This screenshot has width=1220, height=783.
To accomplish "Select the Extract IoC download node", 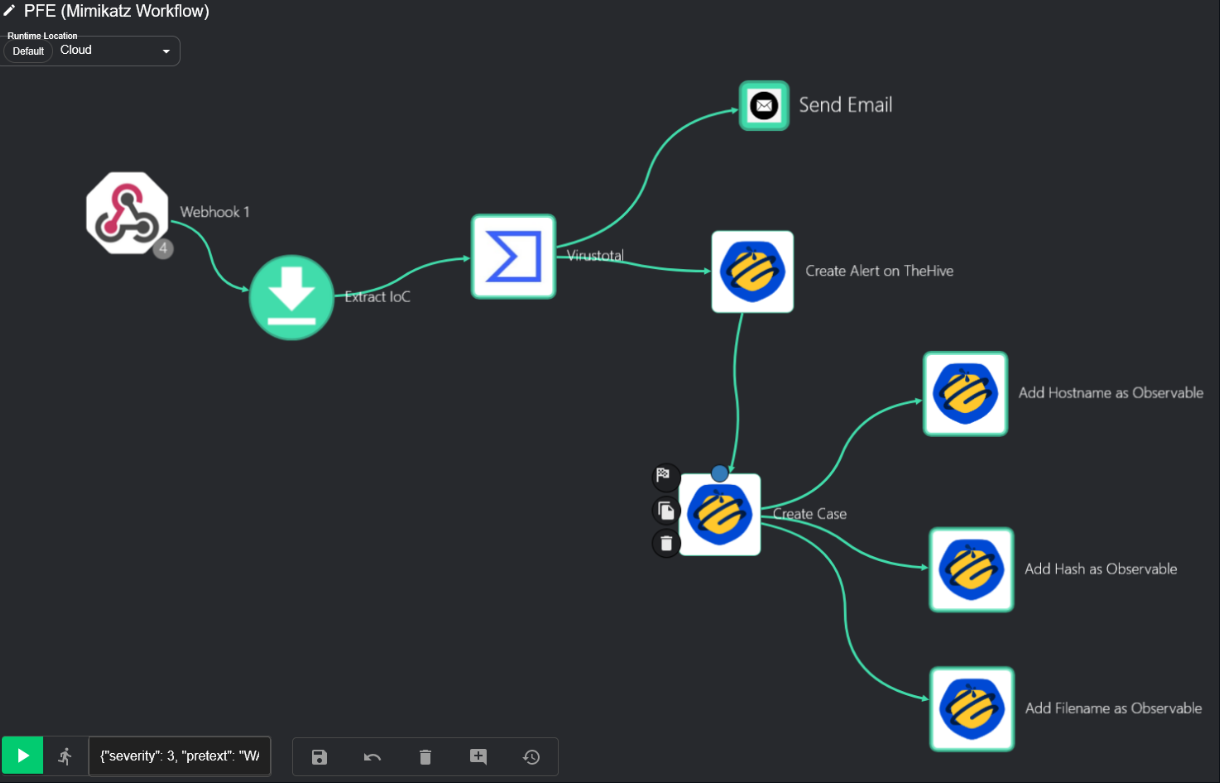I will coord(291,297).
